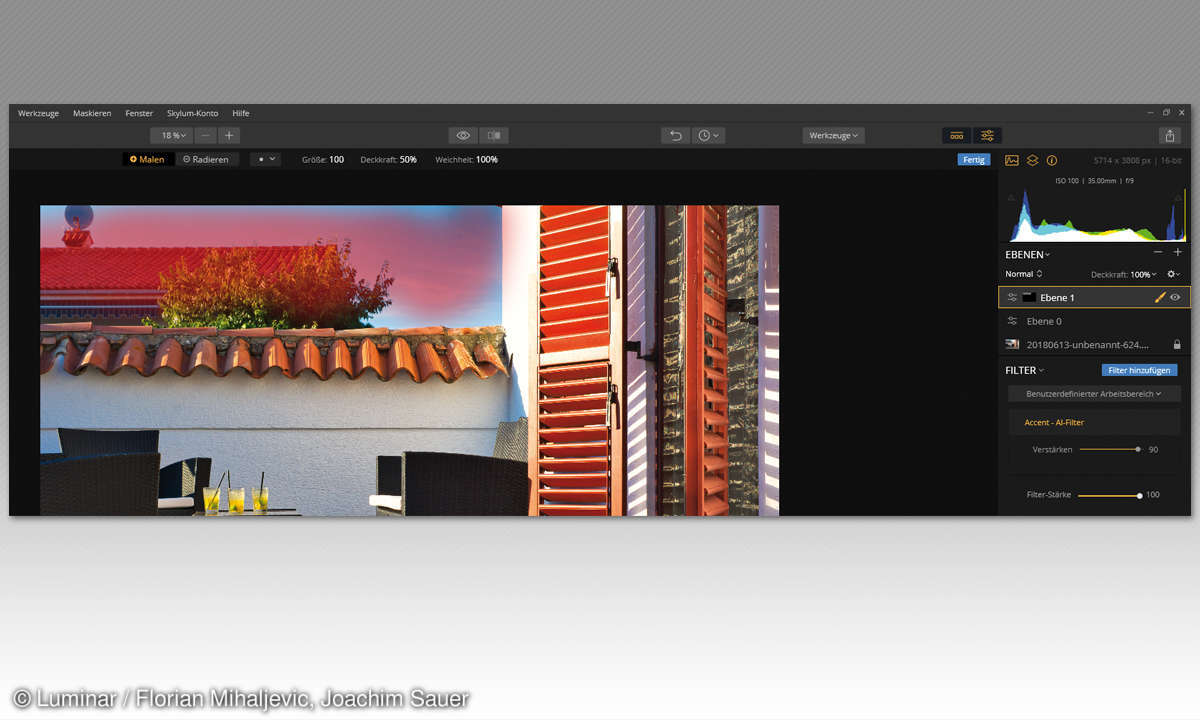Viewport: 1200px width, 720px height.
Task: Click the Deckkraft 50% brush value
Action: tap(408, 159)
